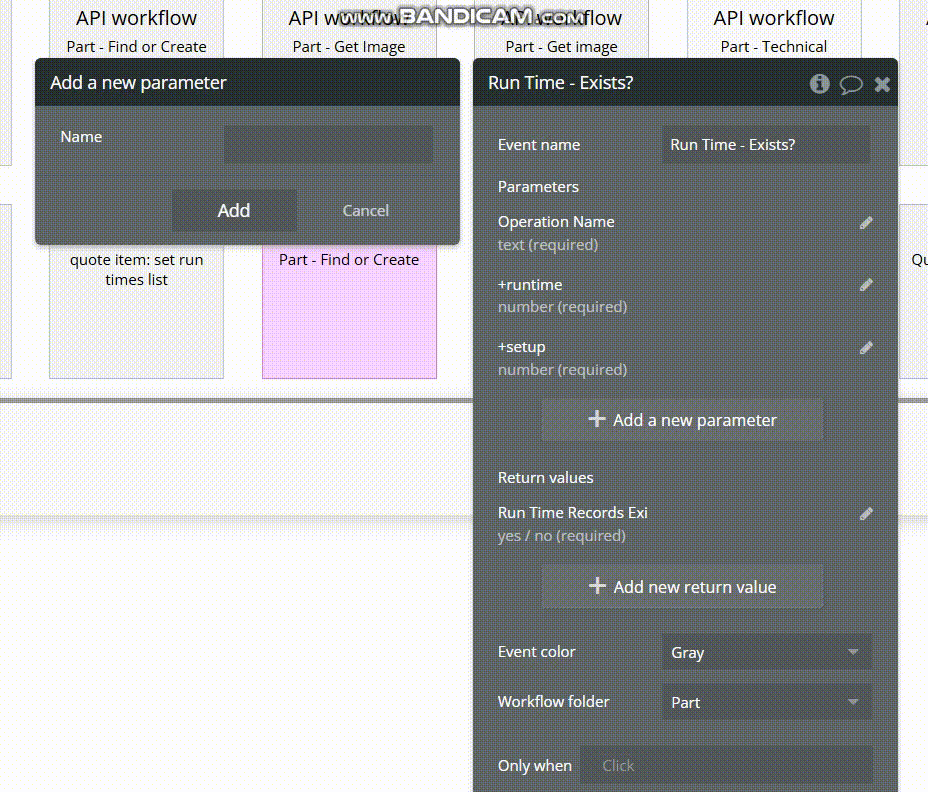Click the +runtime parameter label
Image resolution: width=928 pixels, height=792 pixels.
[530, 285]
